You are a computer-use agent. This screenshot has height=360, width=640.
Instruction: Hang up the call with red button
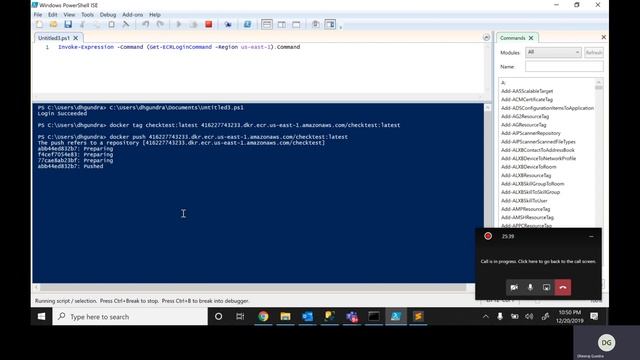click(563, 287)
